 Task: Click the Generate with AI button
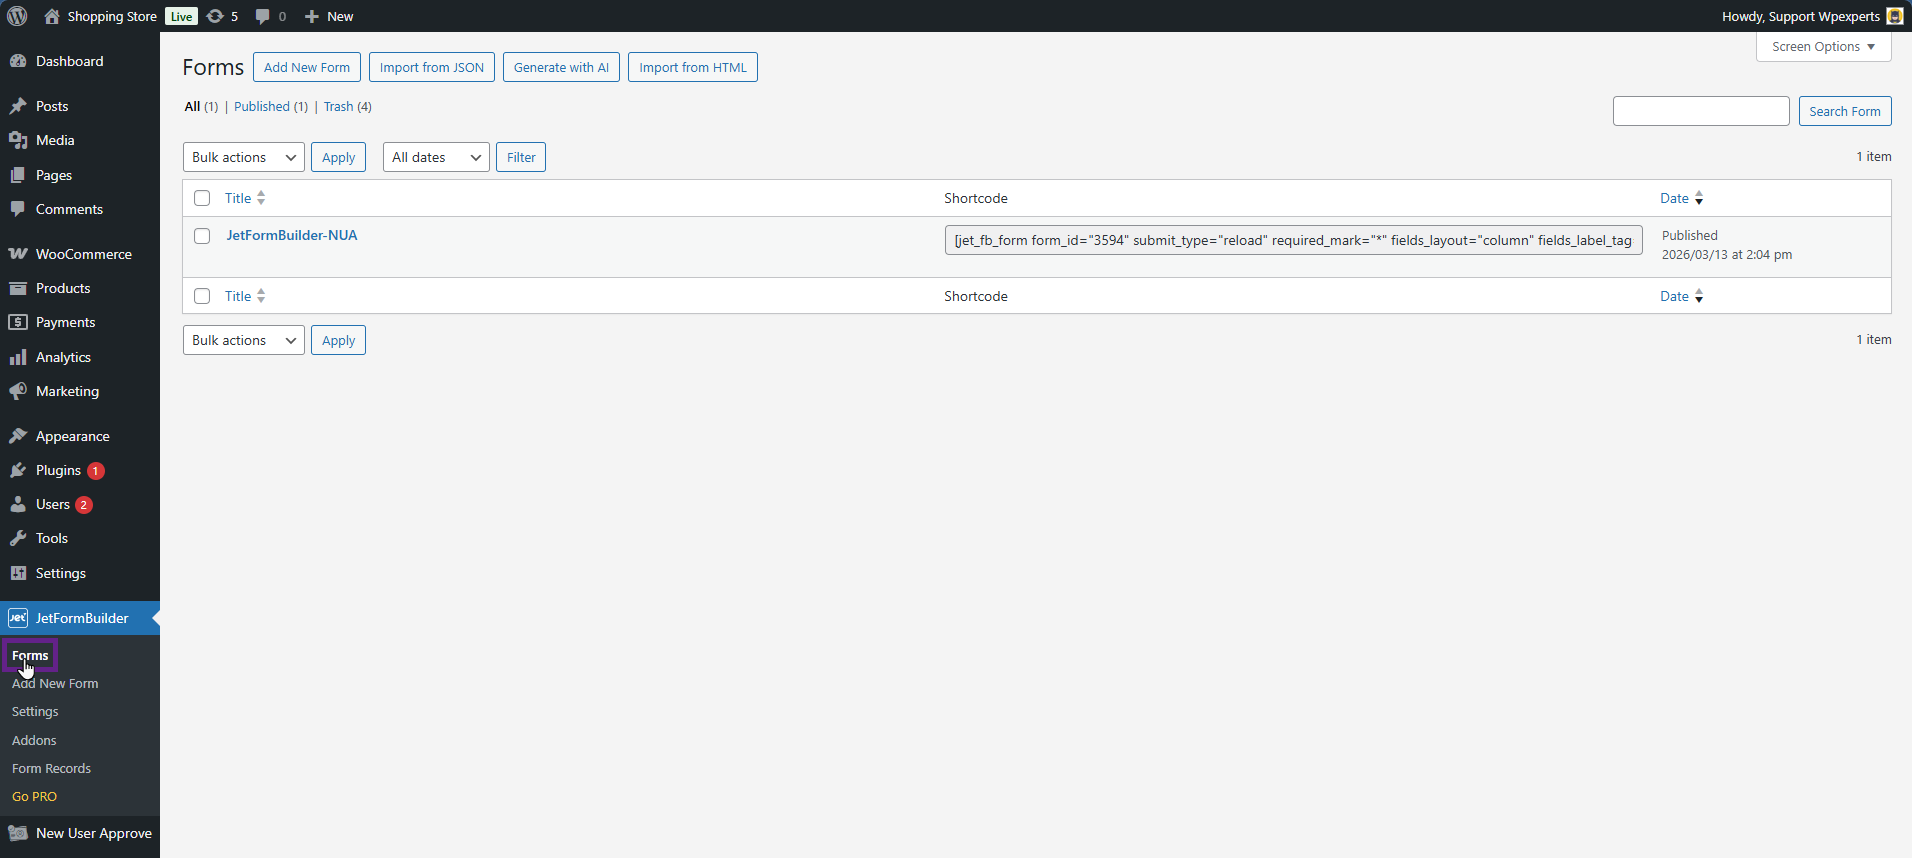click(x=561, y=67)
